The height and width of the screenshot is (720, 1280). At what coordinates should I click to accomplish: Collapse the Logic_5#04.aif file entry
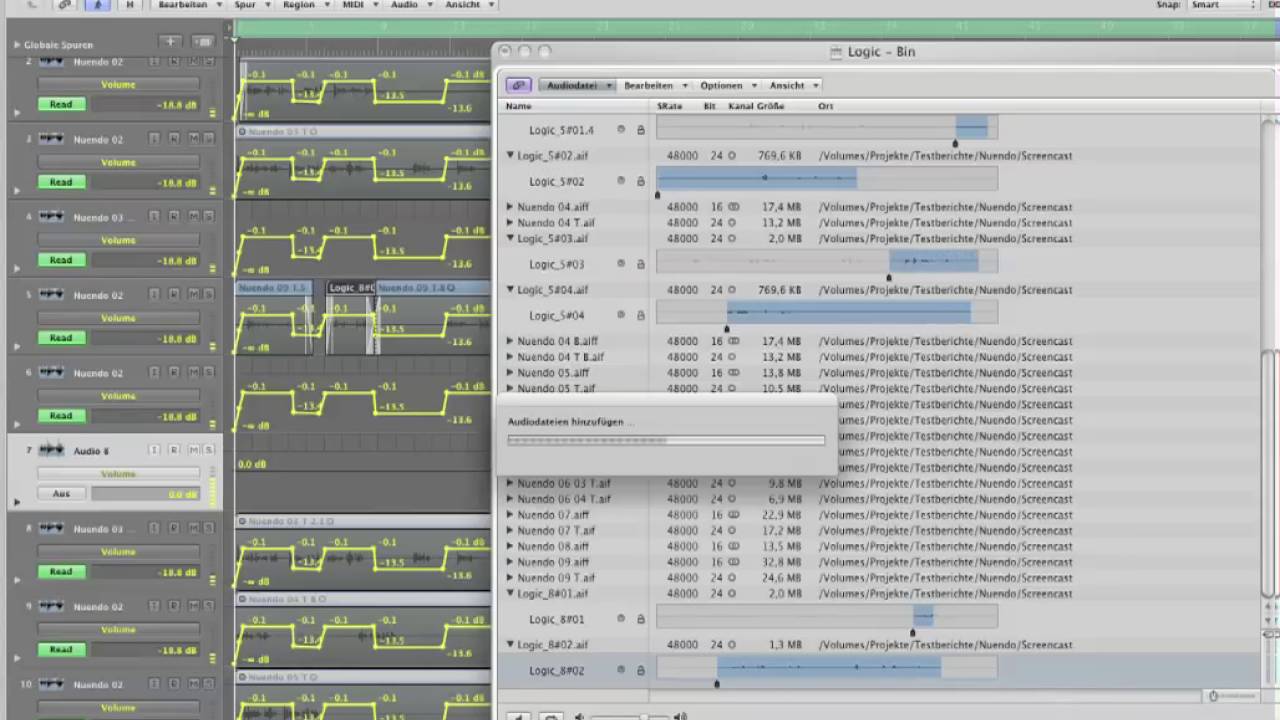pos(510,290)
